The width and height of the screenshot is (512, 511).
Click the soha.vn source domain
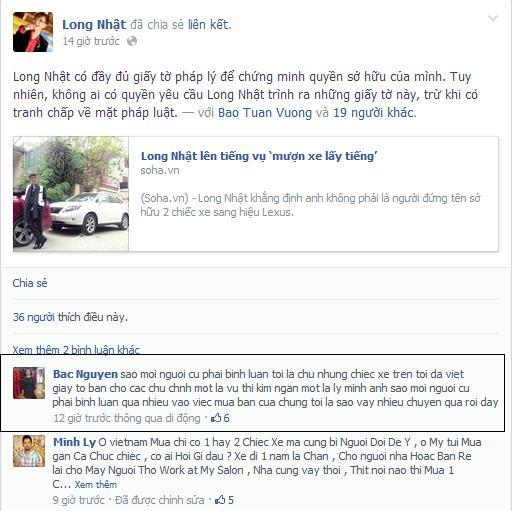160,170
